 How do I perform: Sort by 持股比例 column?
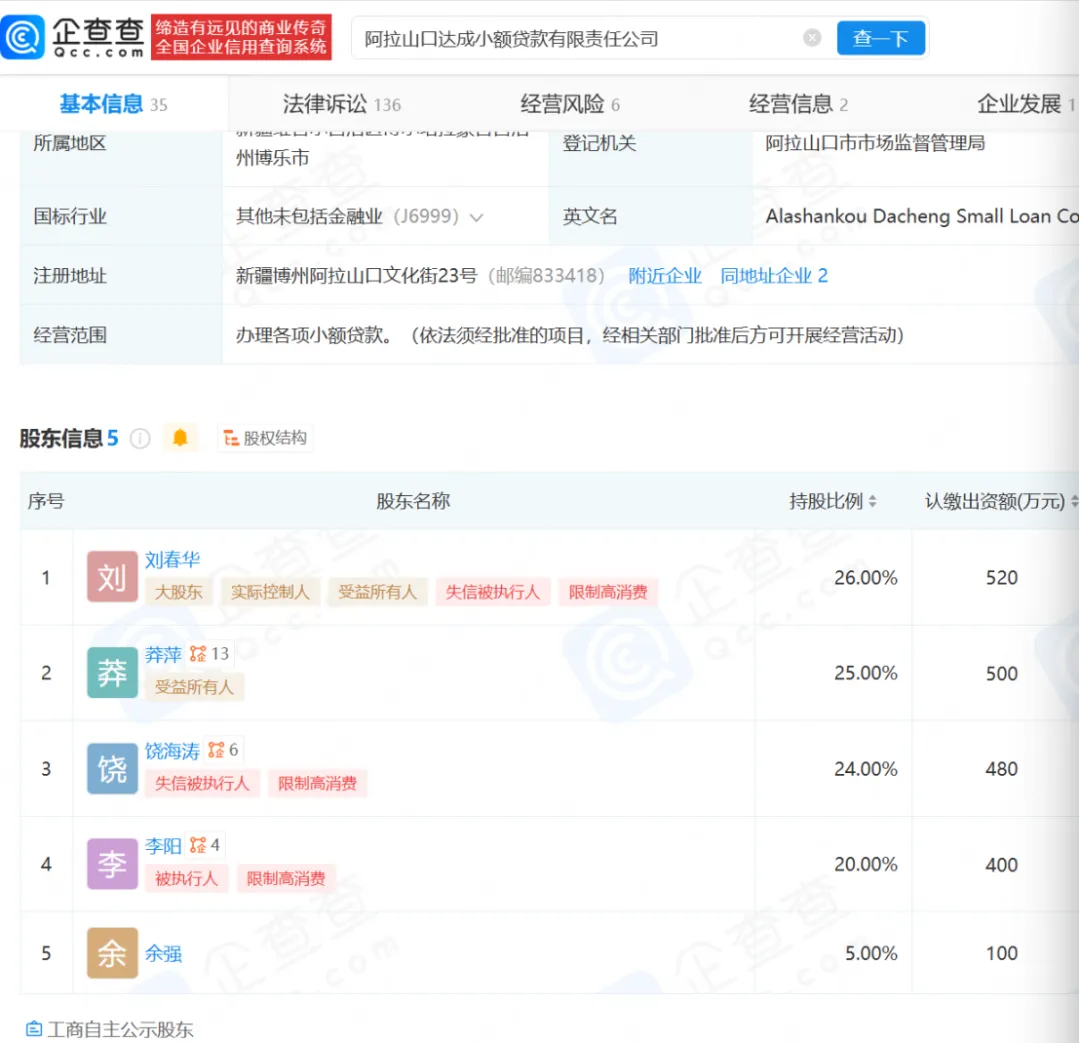(x=872, y=501)
